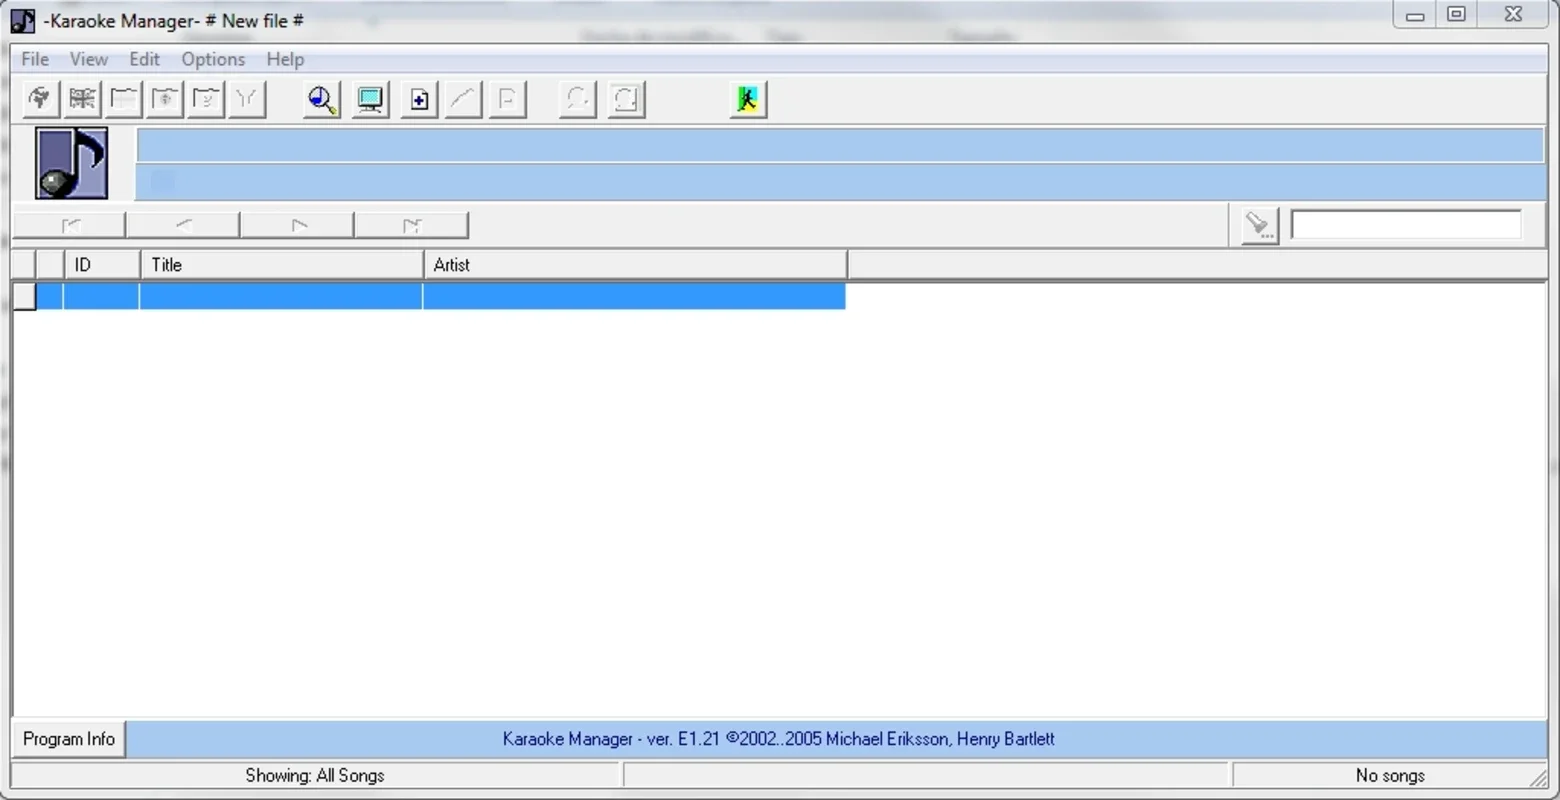Click the curved arrow undo toolbar icon

point(577,99)
